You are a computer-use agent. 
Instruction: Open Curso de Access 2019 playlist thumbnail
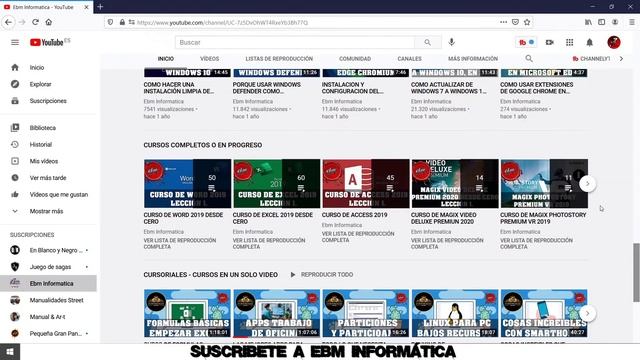(366, 184)
